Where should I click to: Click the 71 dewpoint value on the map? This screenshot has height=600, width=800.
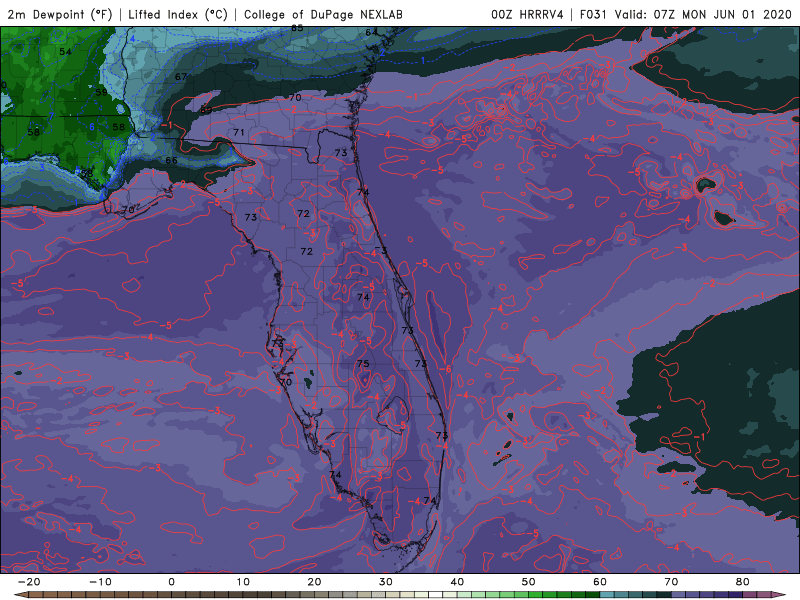(238, 132)
